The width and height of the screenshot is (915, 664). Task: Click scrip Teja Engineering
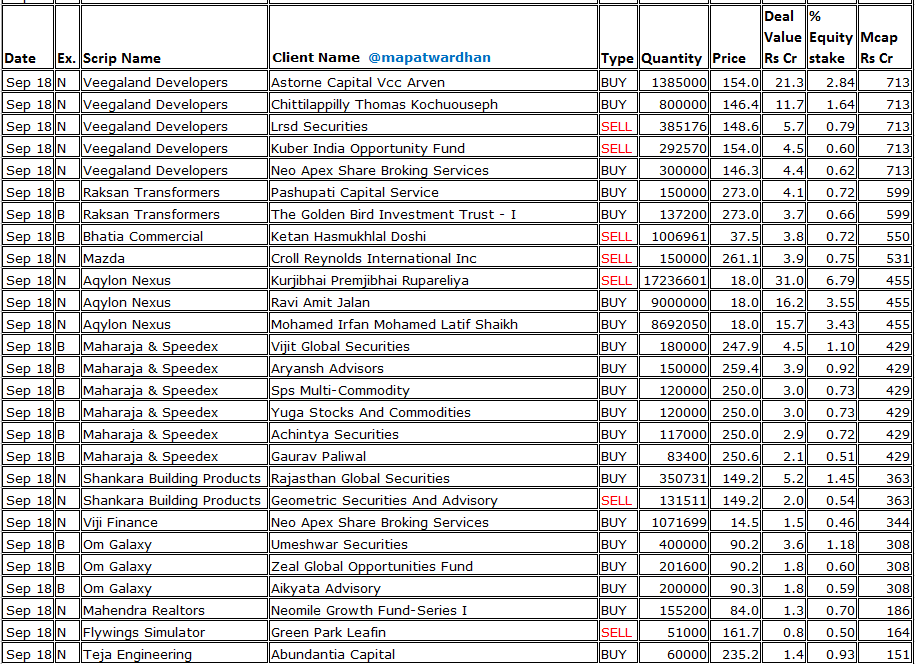(137, 655)
